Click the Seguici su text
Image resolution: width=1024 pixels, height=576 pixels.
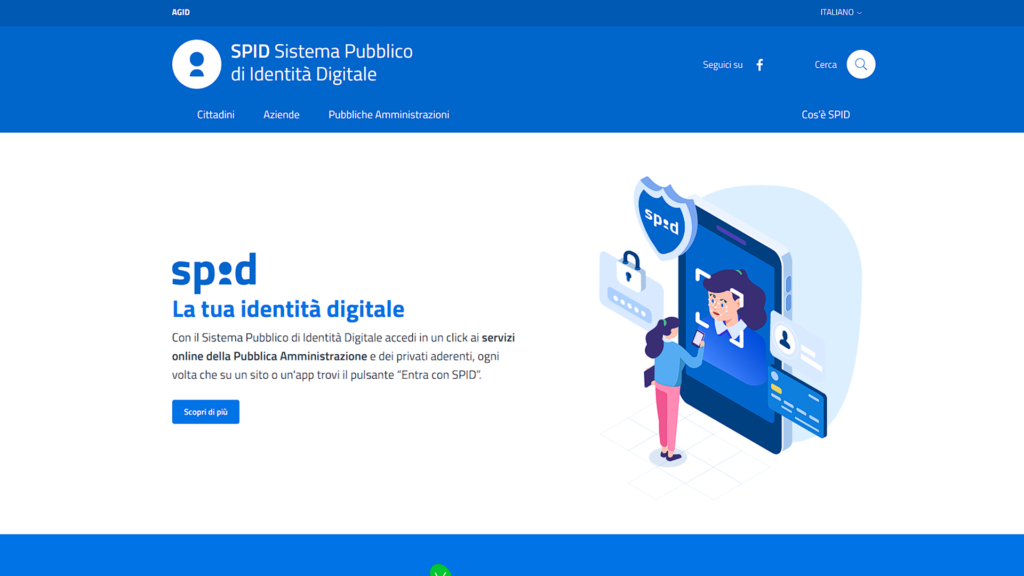click(x=722, y=65)
